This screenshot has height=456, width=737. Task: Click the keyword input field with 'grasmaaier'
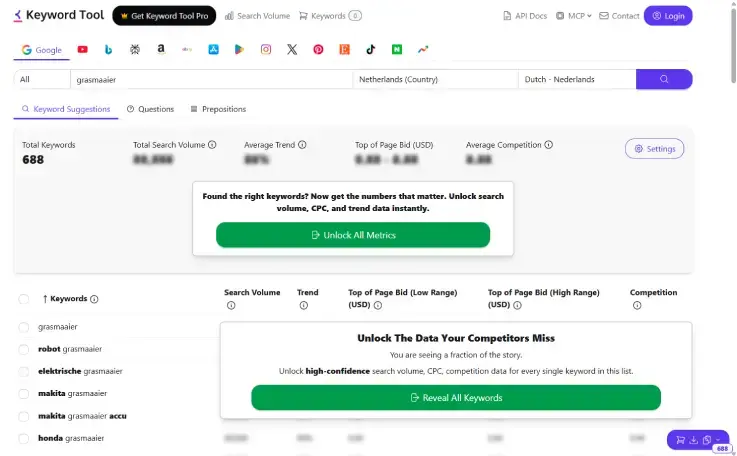click(x=212, y=79)
